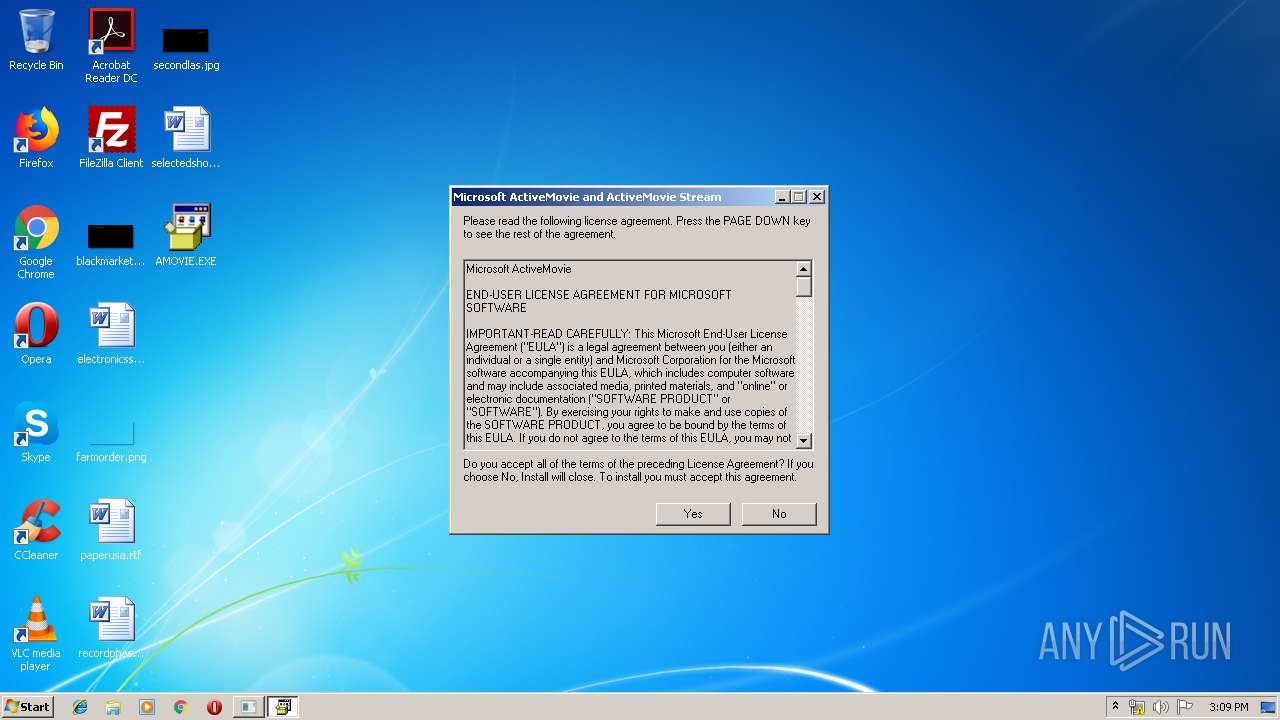Launch Chrome from the taskbar
The width and height of the screenshot is (1280, 720).
click(x=181, y=707)
